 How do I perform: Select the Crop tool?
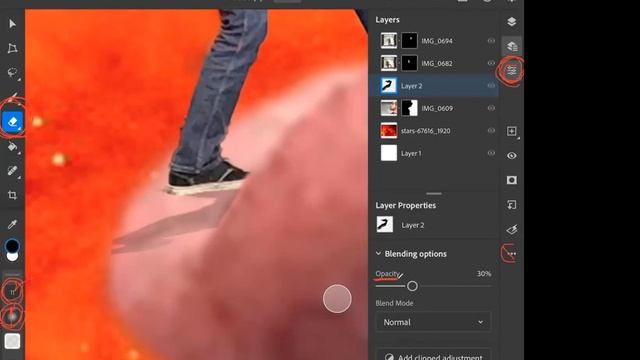point(12,195)
